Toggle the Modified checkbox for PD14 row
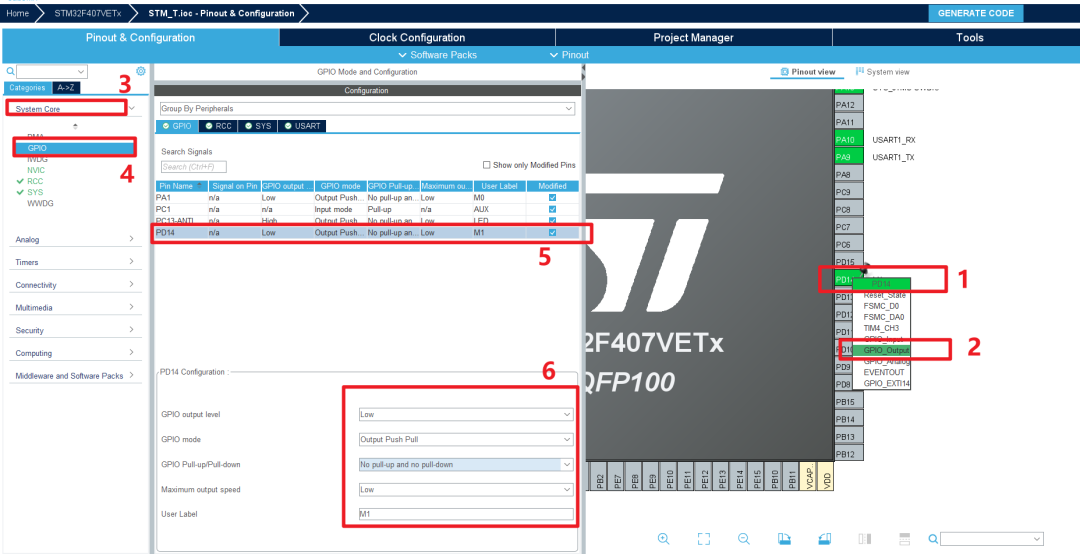 (552, 233)
